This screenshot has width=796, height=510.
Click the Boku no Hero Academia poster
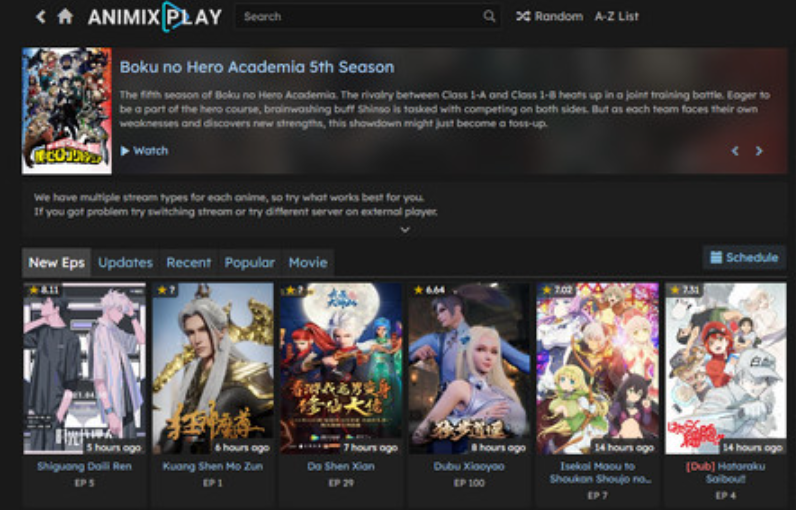[x=67, y=111]
